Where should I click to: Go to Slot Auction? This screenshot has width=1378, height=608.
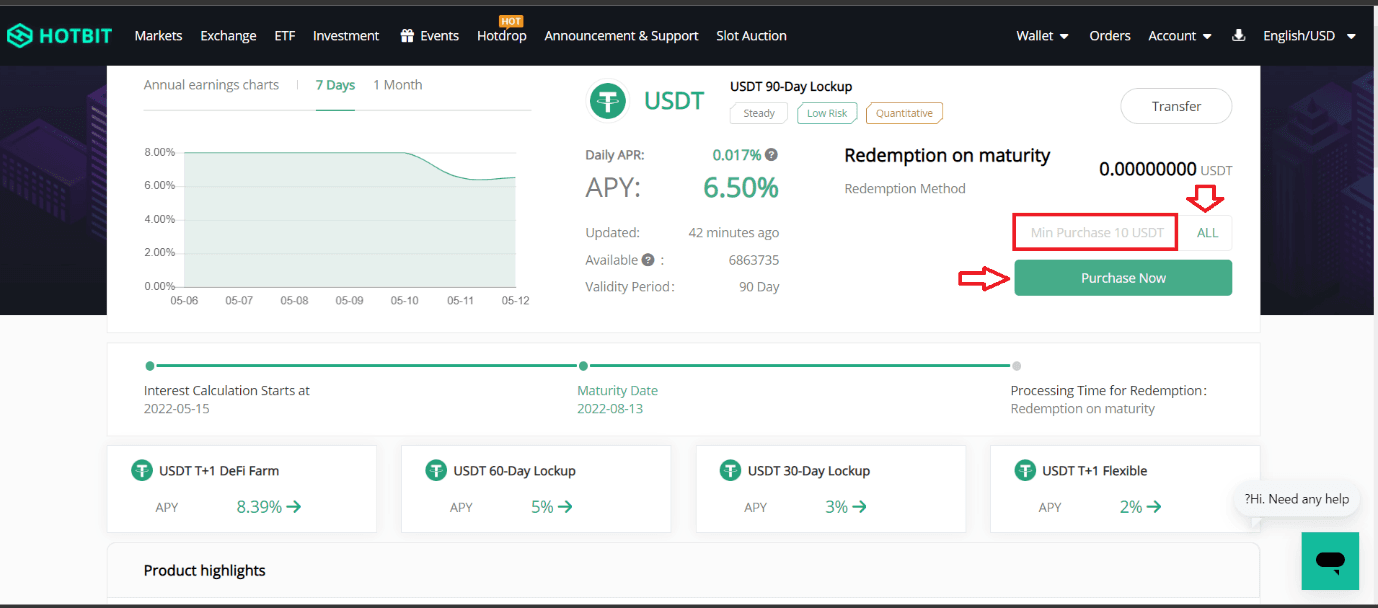coord(751,36)
